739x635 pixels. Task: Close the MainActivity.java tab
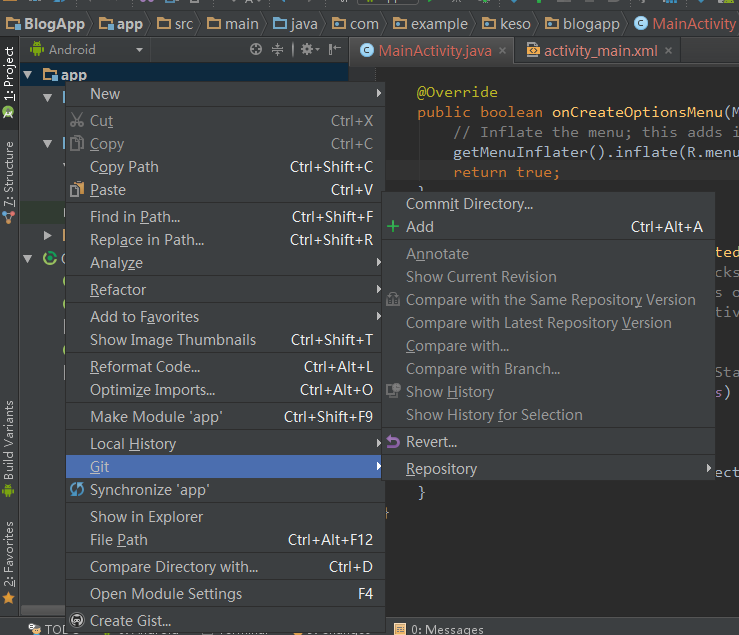(501, 50)
